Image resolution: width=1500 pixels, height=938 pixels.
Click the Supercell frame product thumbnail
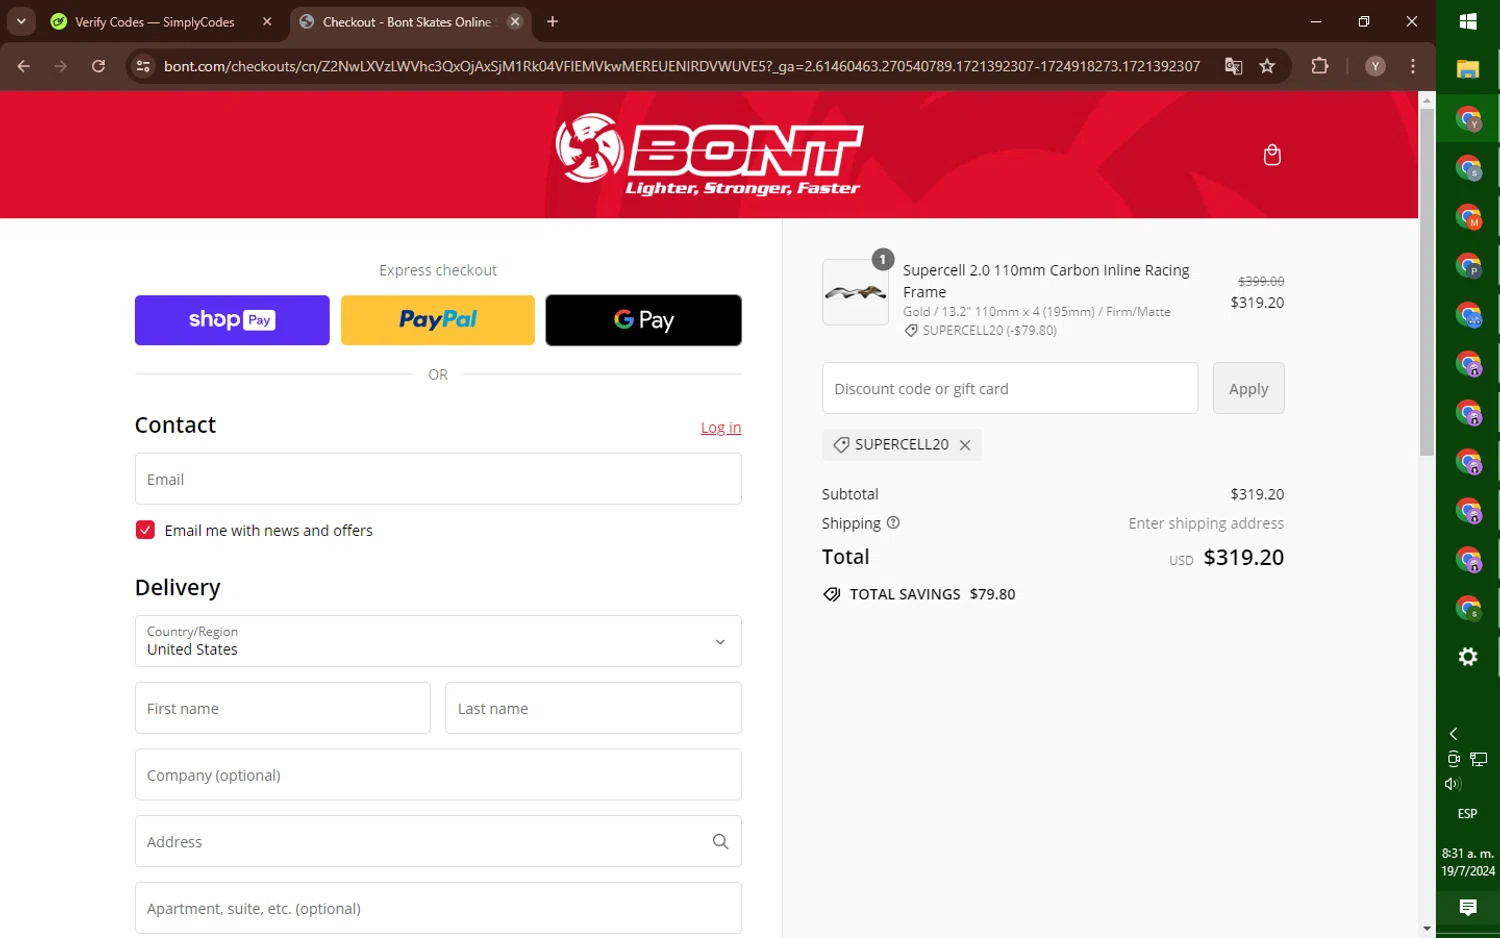855,292
